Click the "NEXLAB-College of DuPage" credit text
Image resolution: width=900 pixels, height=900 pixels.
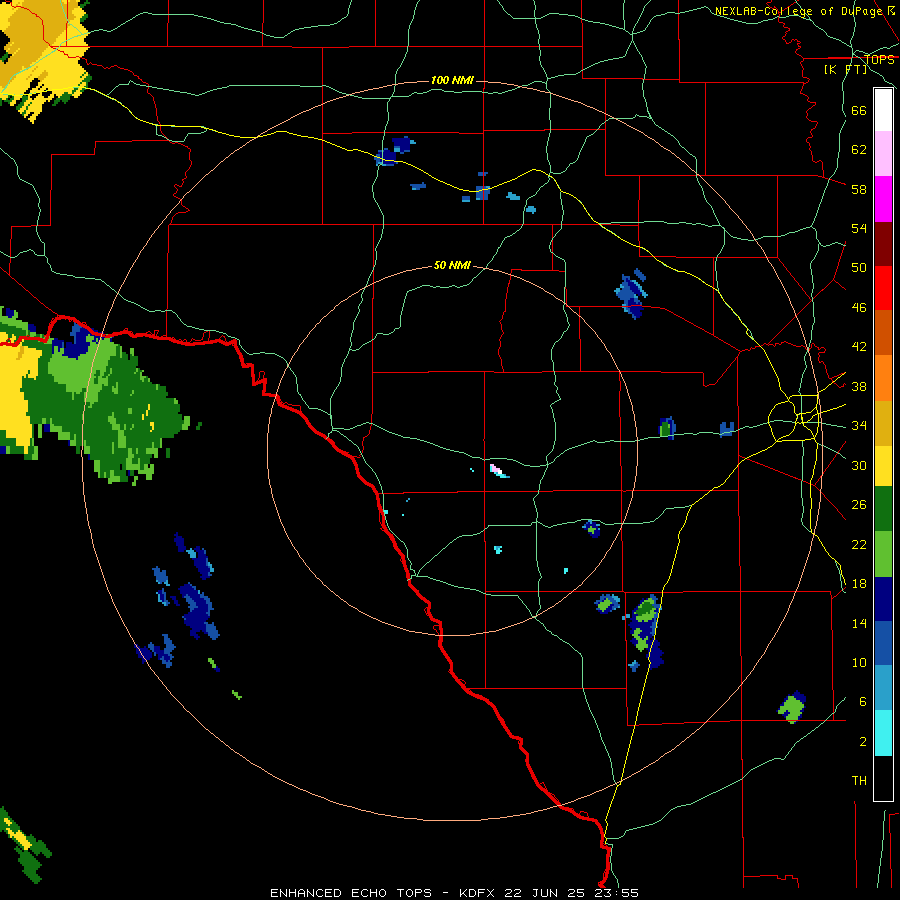(x=800, y=11)
